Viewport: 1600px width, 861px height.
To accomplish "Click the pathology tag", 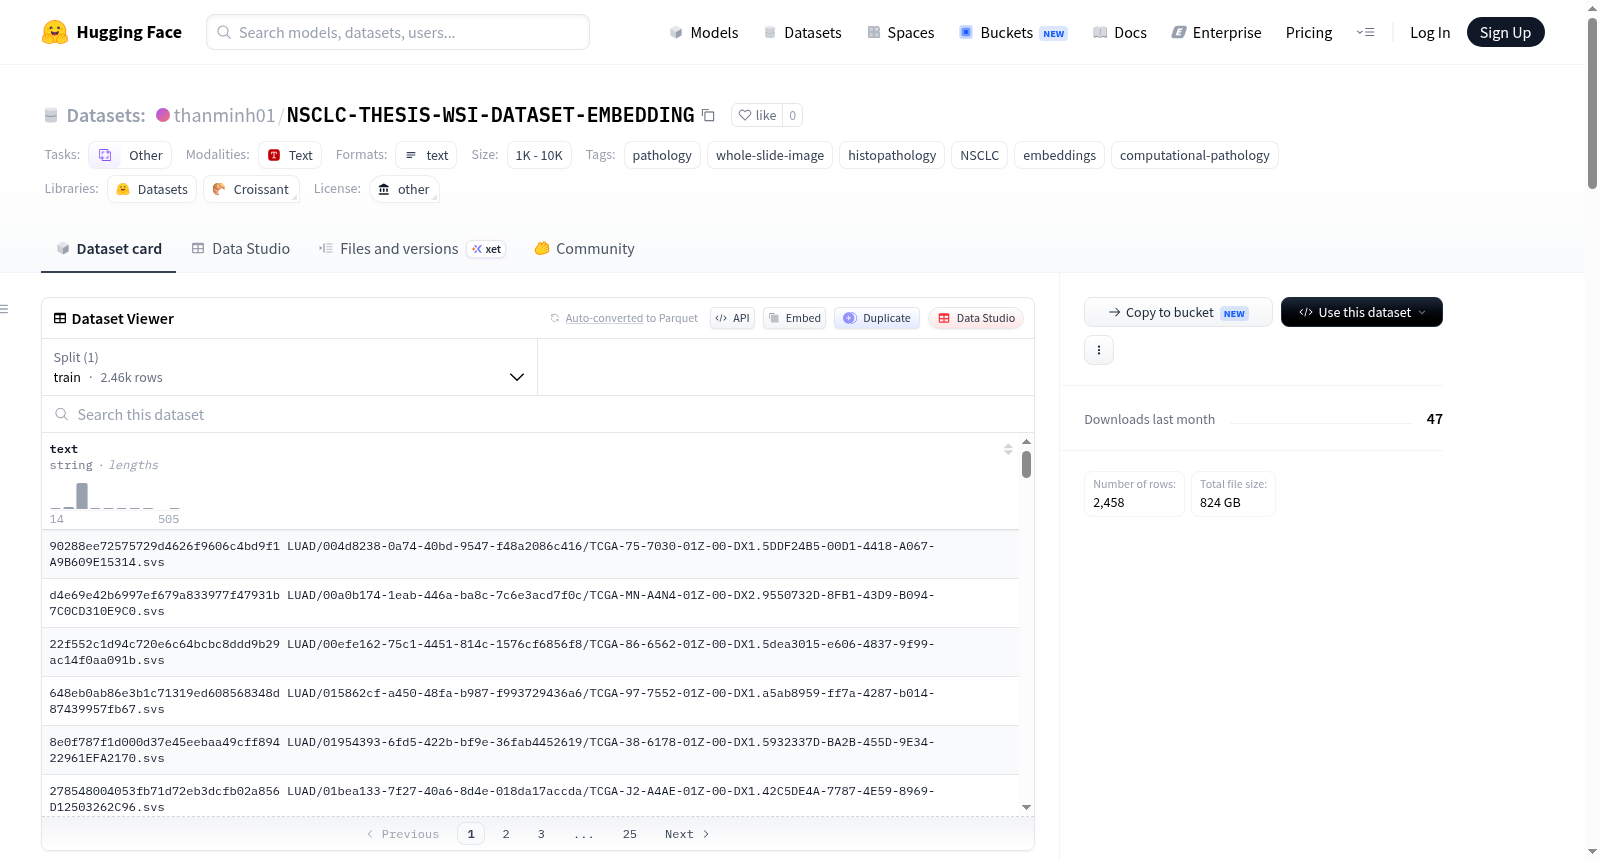I will (662, 155).
